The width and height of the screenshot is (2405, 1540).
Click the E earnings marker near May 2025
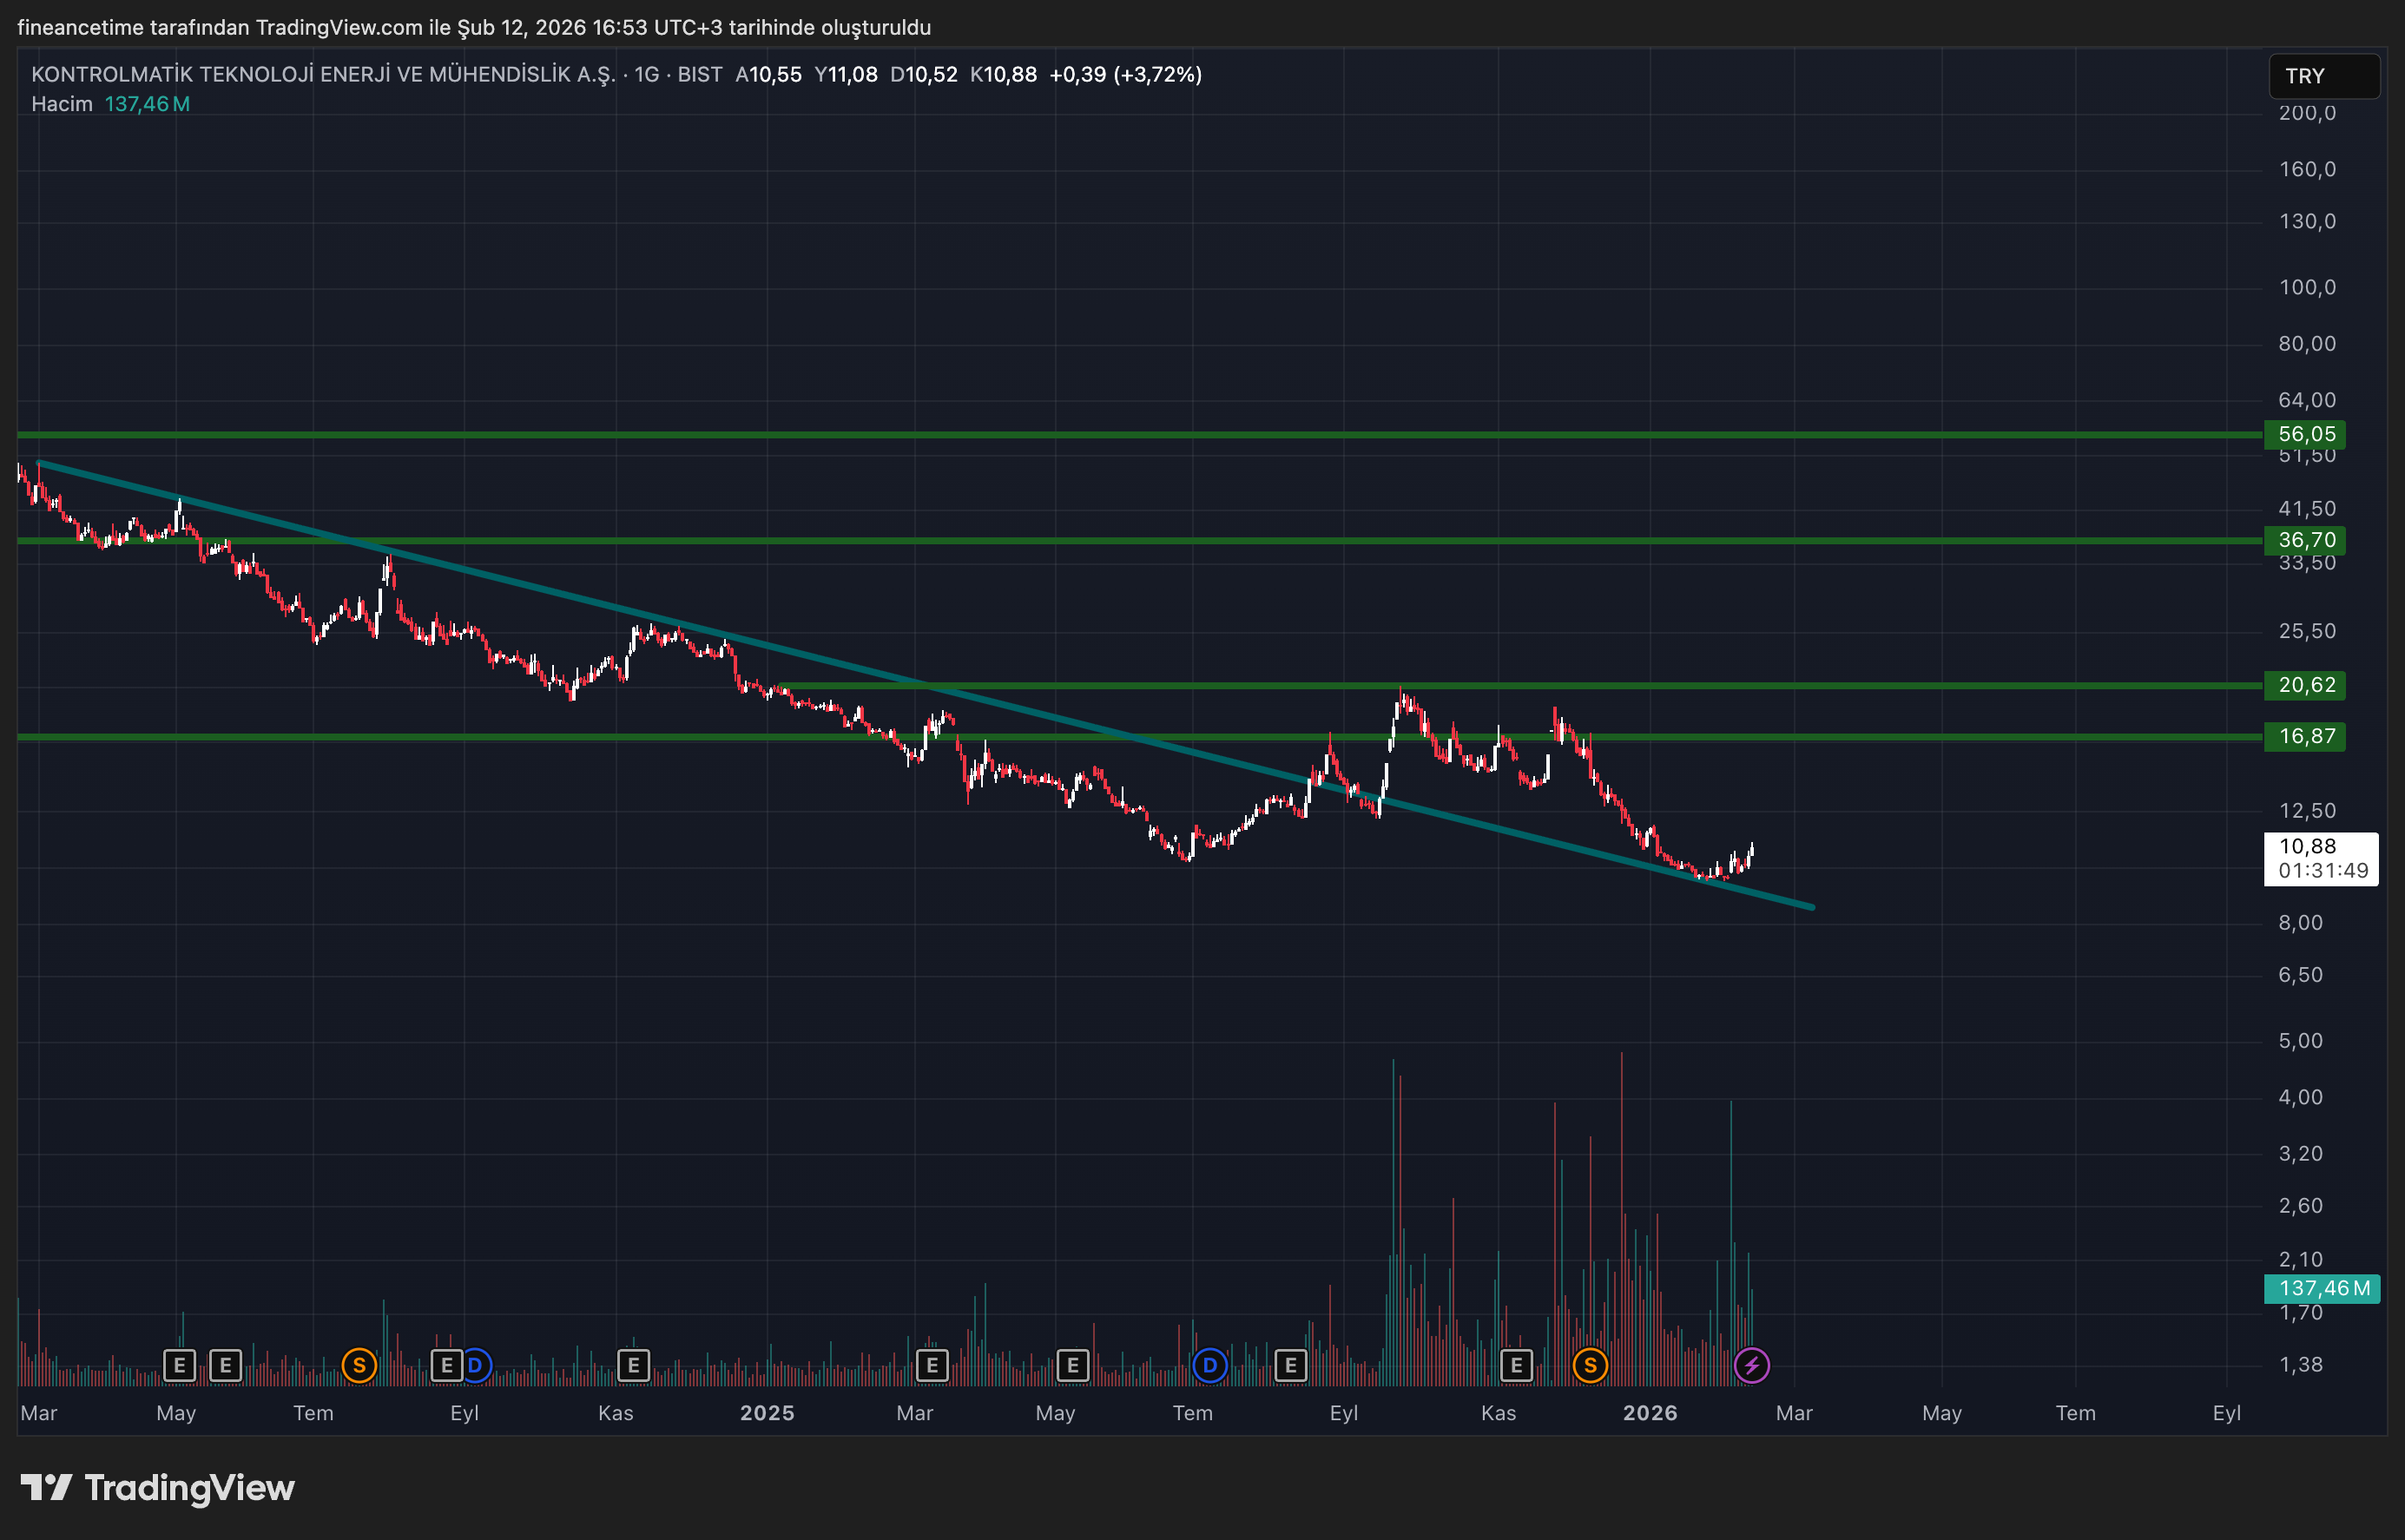coord(1073,1365)
